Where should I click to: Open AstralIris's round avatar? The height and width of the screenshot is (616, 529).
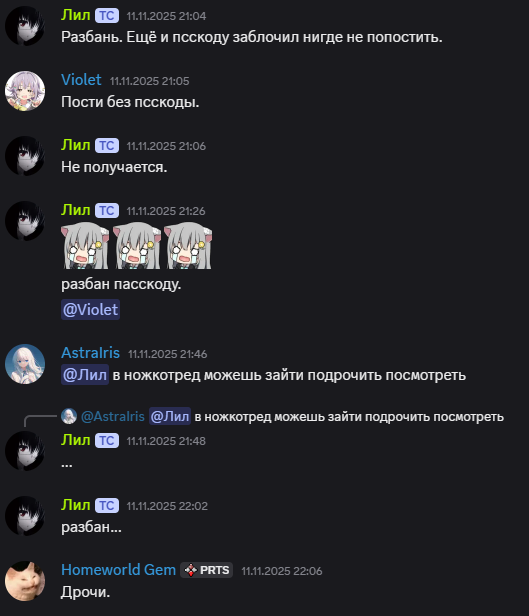click(x=25, y=364)
